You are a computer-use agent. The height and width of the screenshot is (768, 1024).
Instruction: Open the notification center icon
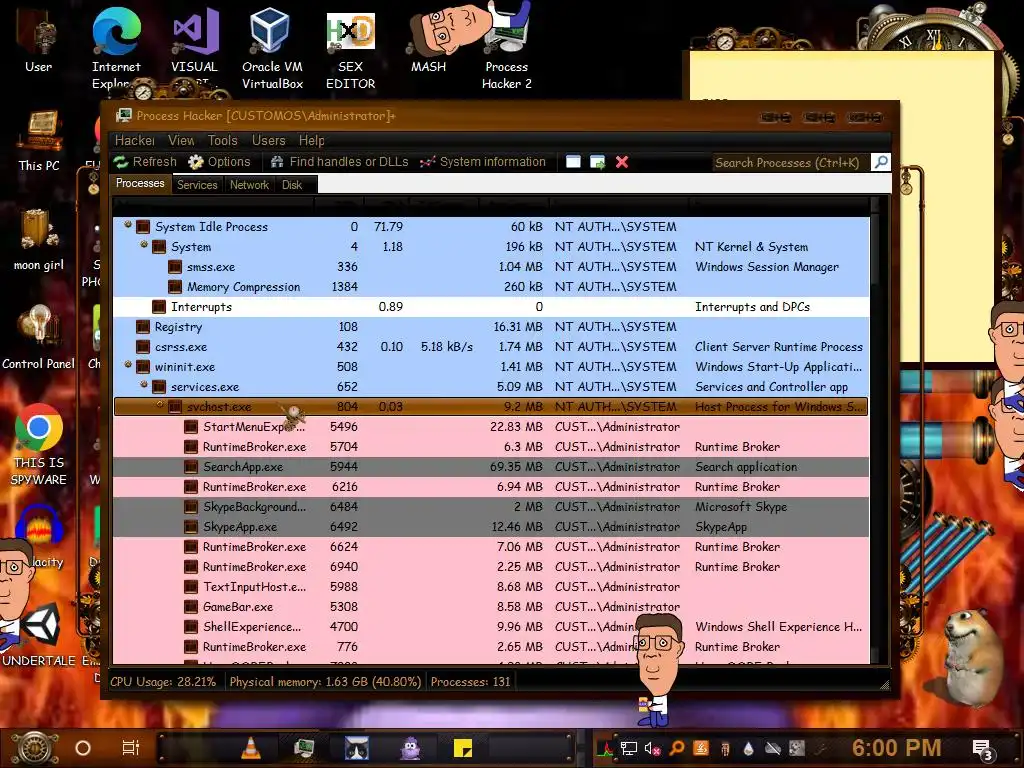click(x=984, y=749)
